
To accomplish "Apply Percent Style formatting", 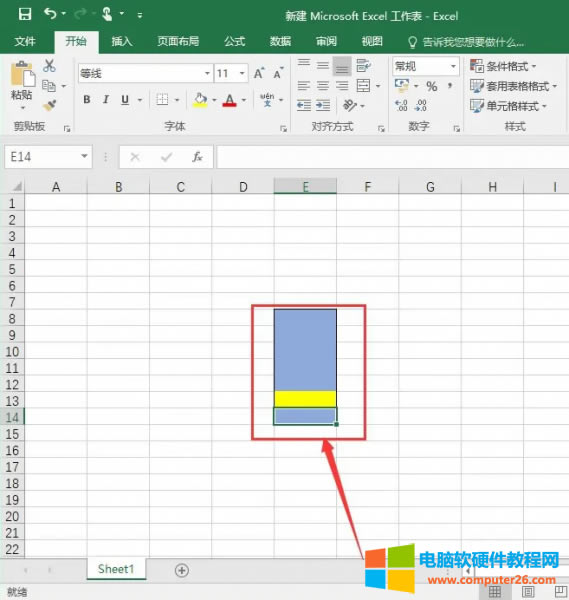I will pos(432,86).
